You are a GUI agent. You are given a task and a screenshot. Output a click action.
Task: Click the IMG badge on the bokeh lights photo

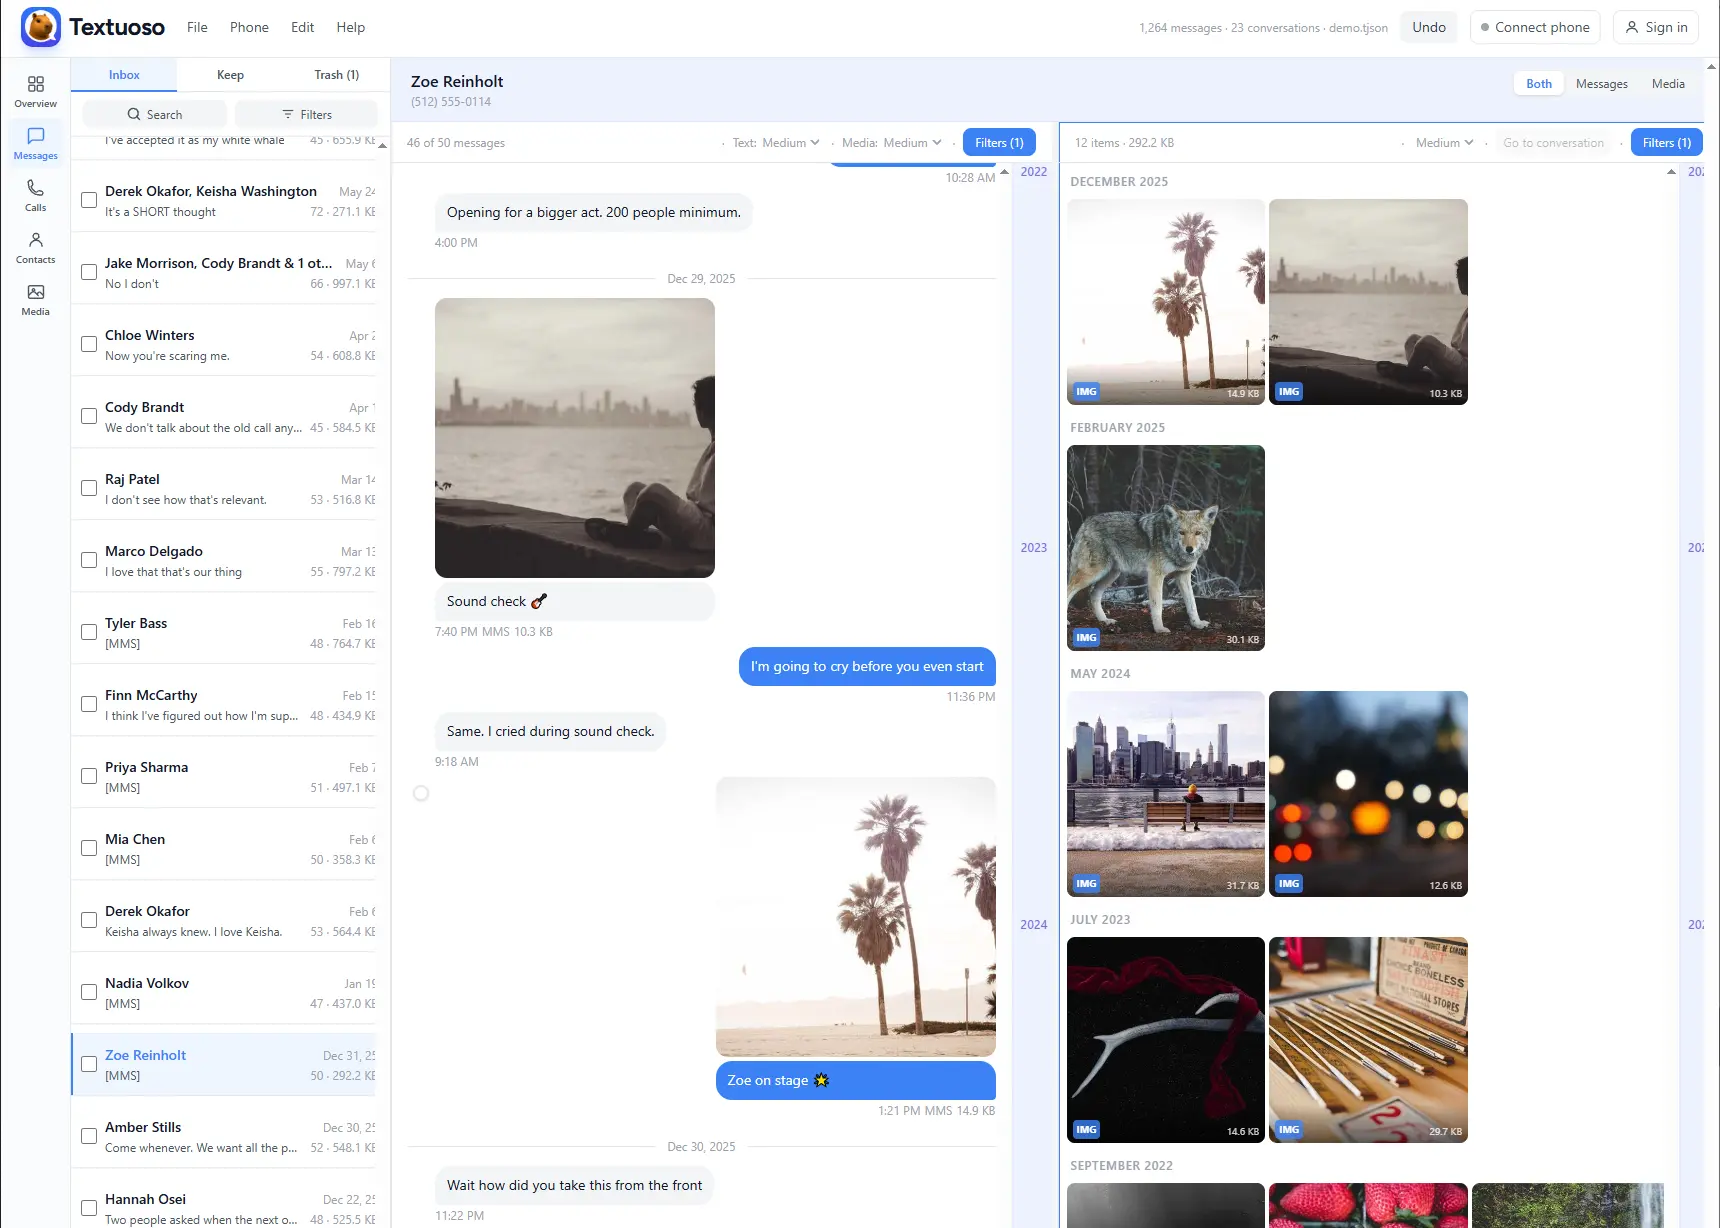pos(1289,883)
